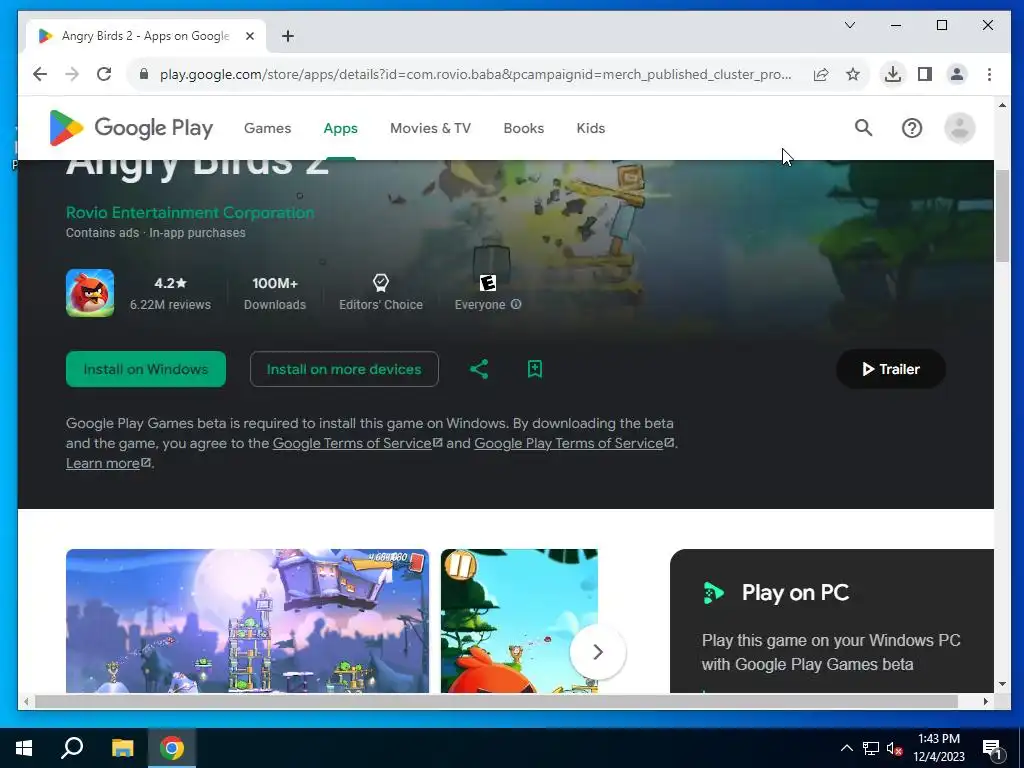Click Install on Windows button
The height and width of the screenshot is (768, 1024).
pyautogui.click(x=146, y=369)
